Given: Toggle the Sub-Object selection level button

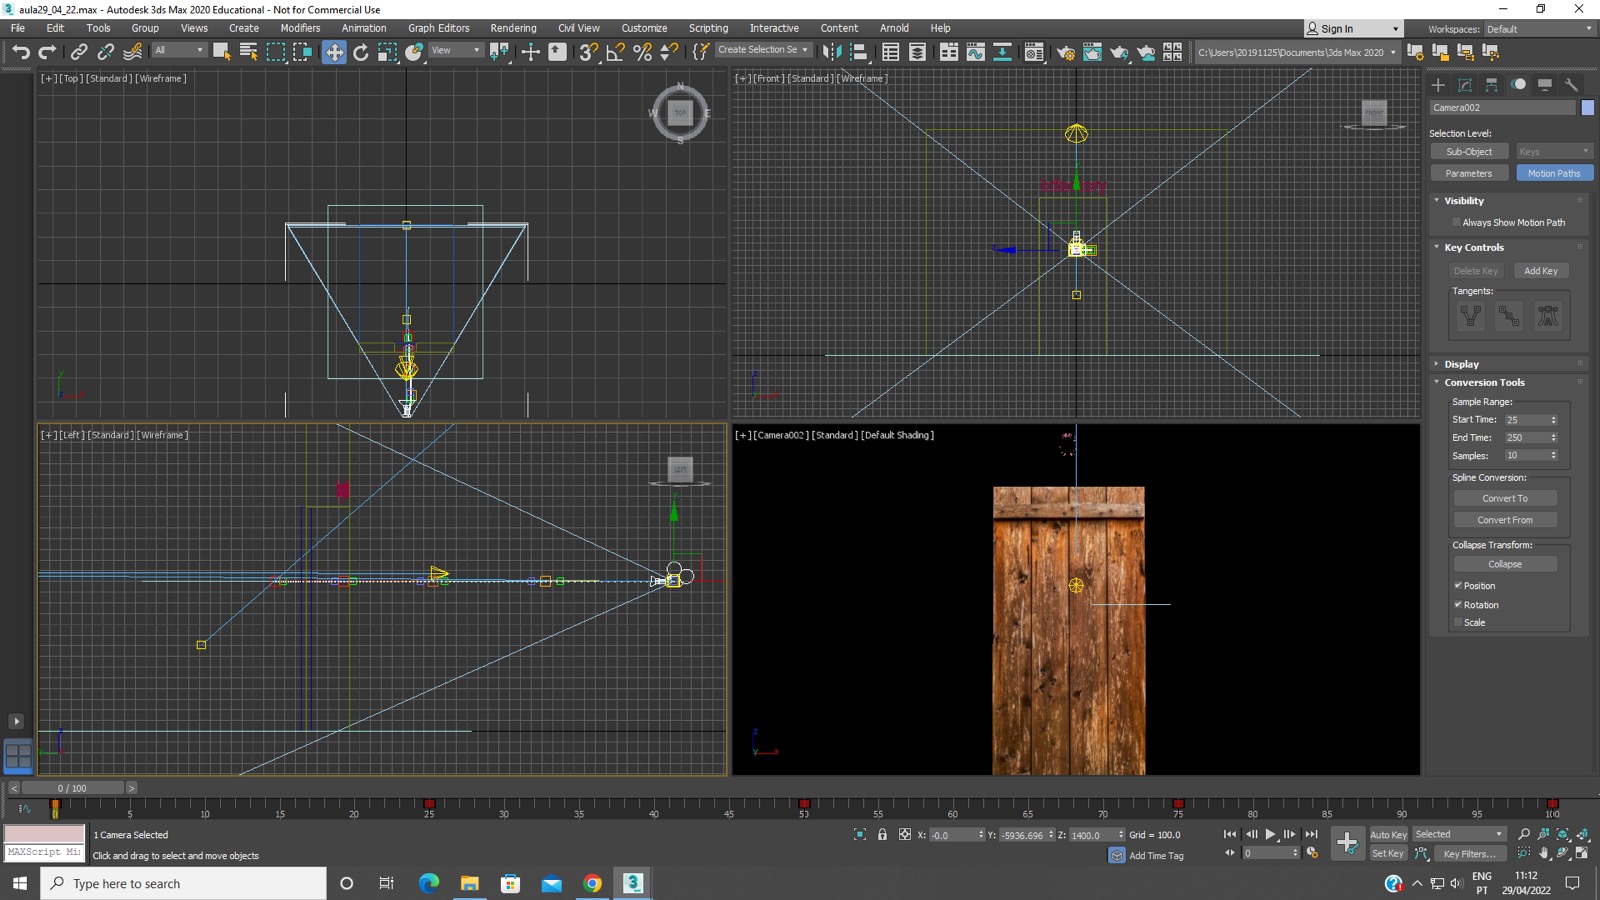Looking at the screenshot, I should coord(1469,152).
